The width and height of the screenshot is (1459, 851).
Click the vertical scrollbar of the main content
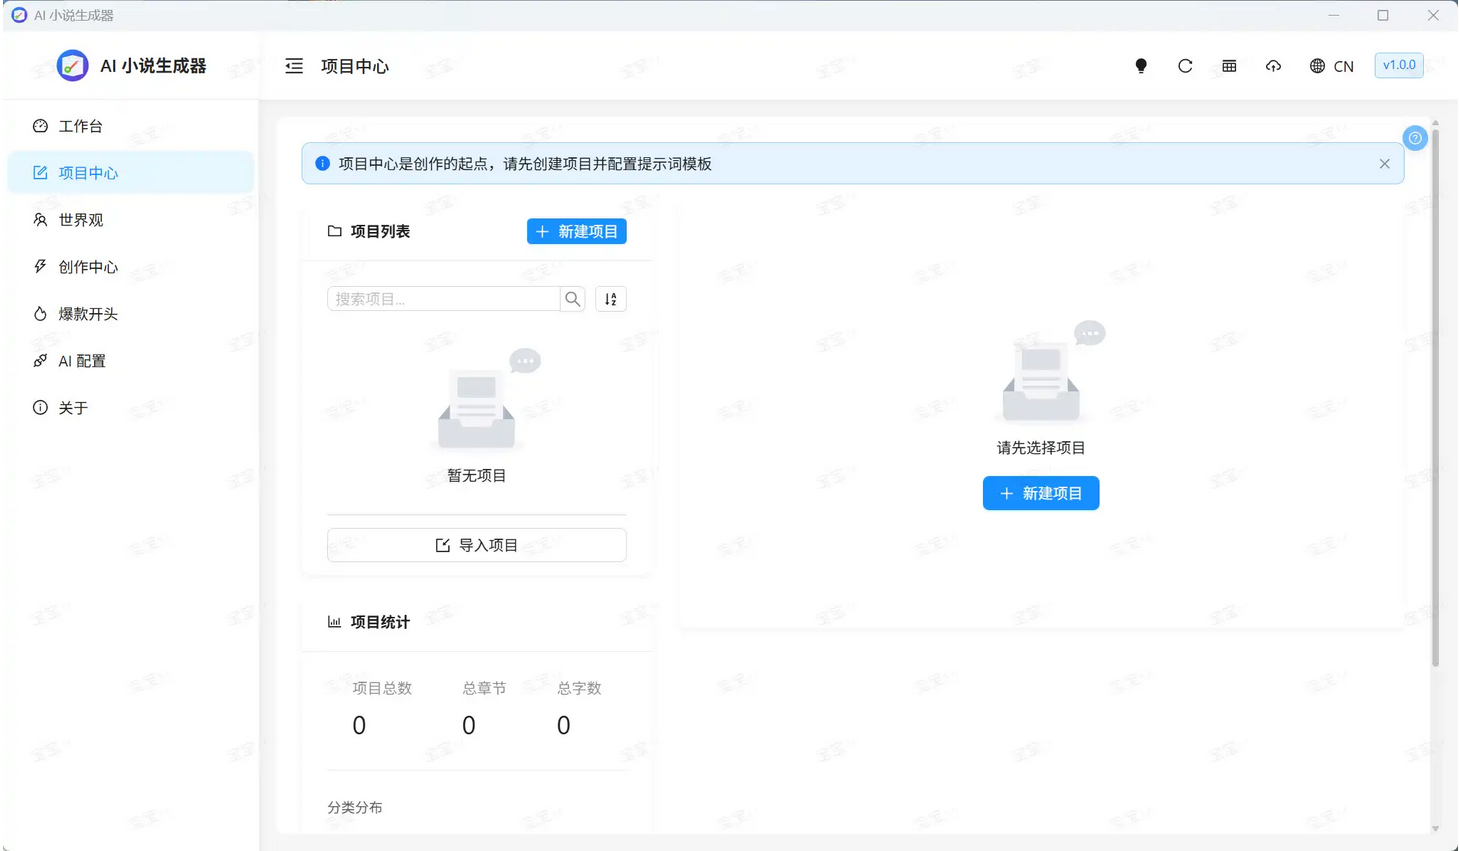tap(1435, 398)
